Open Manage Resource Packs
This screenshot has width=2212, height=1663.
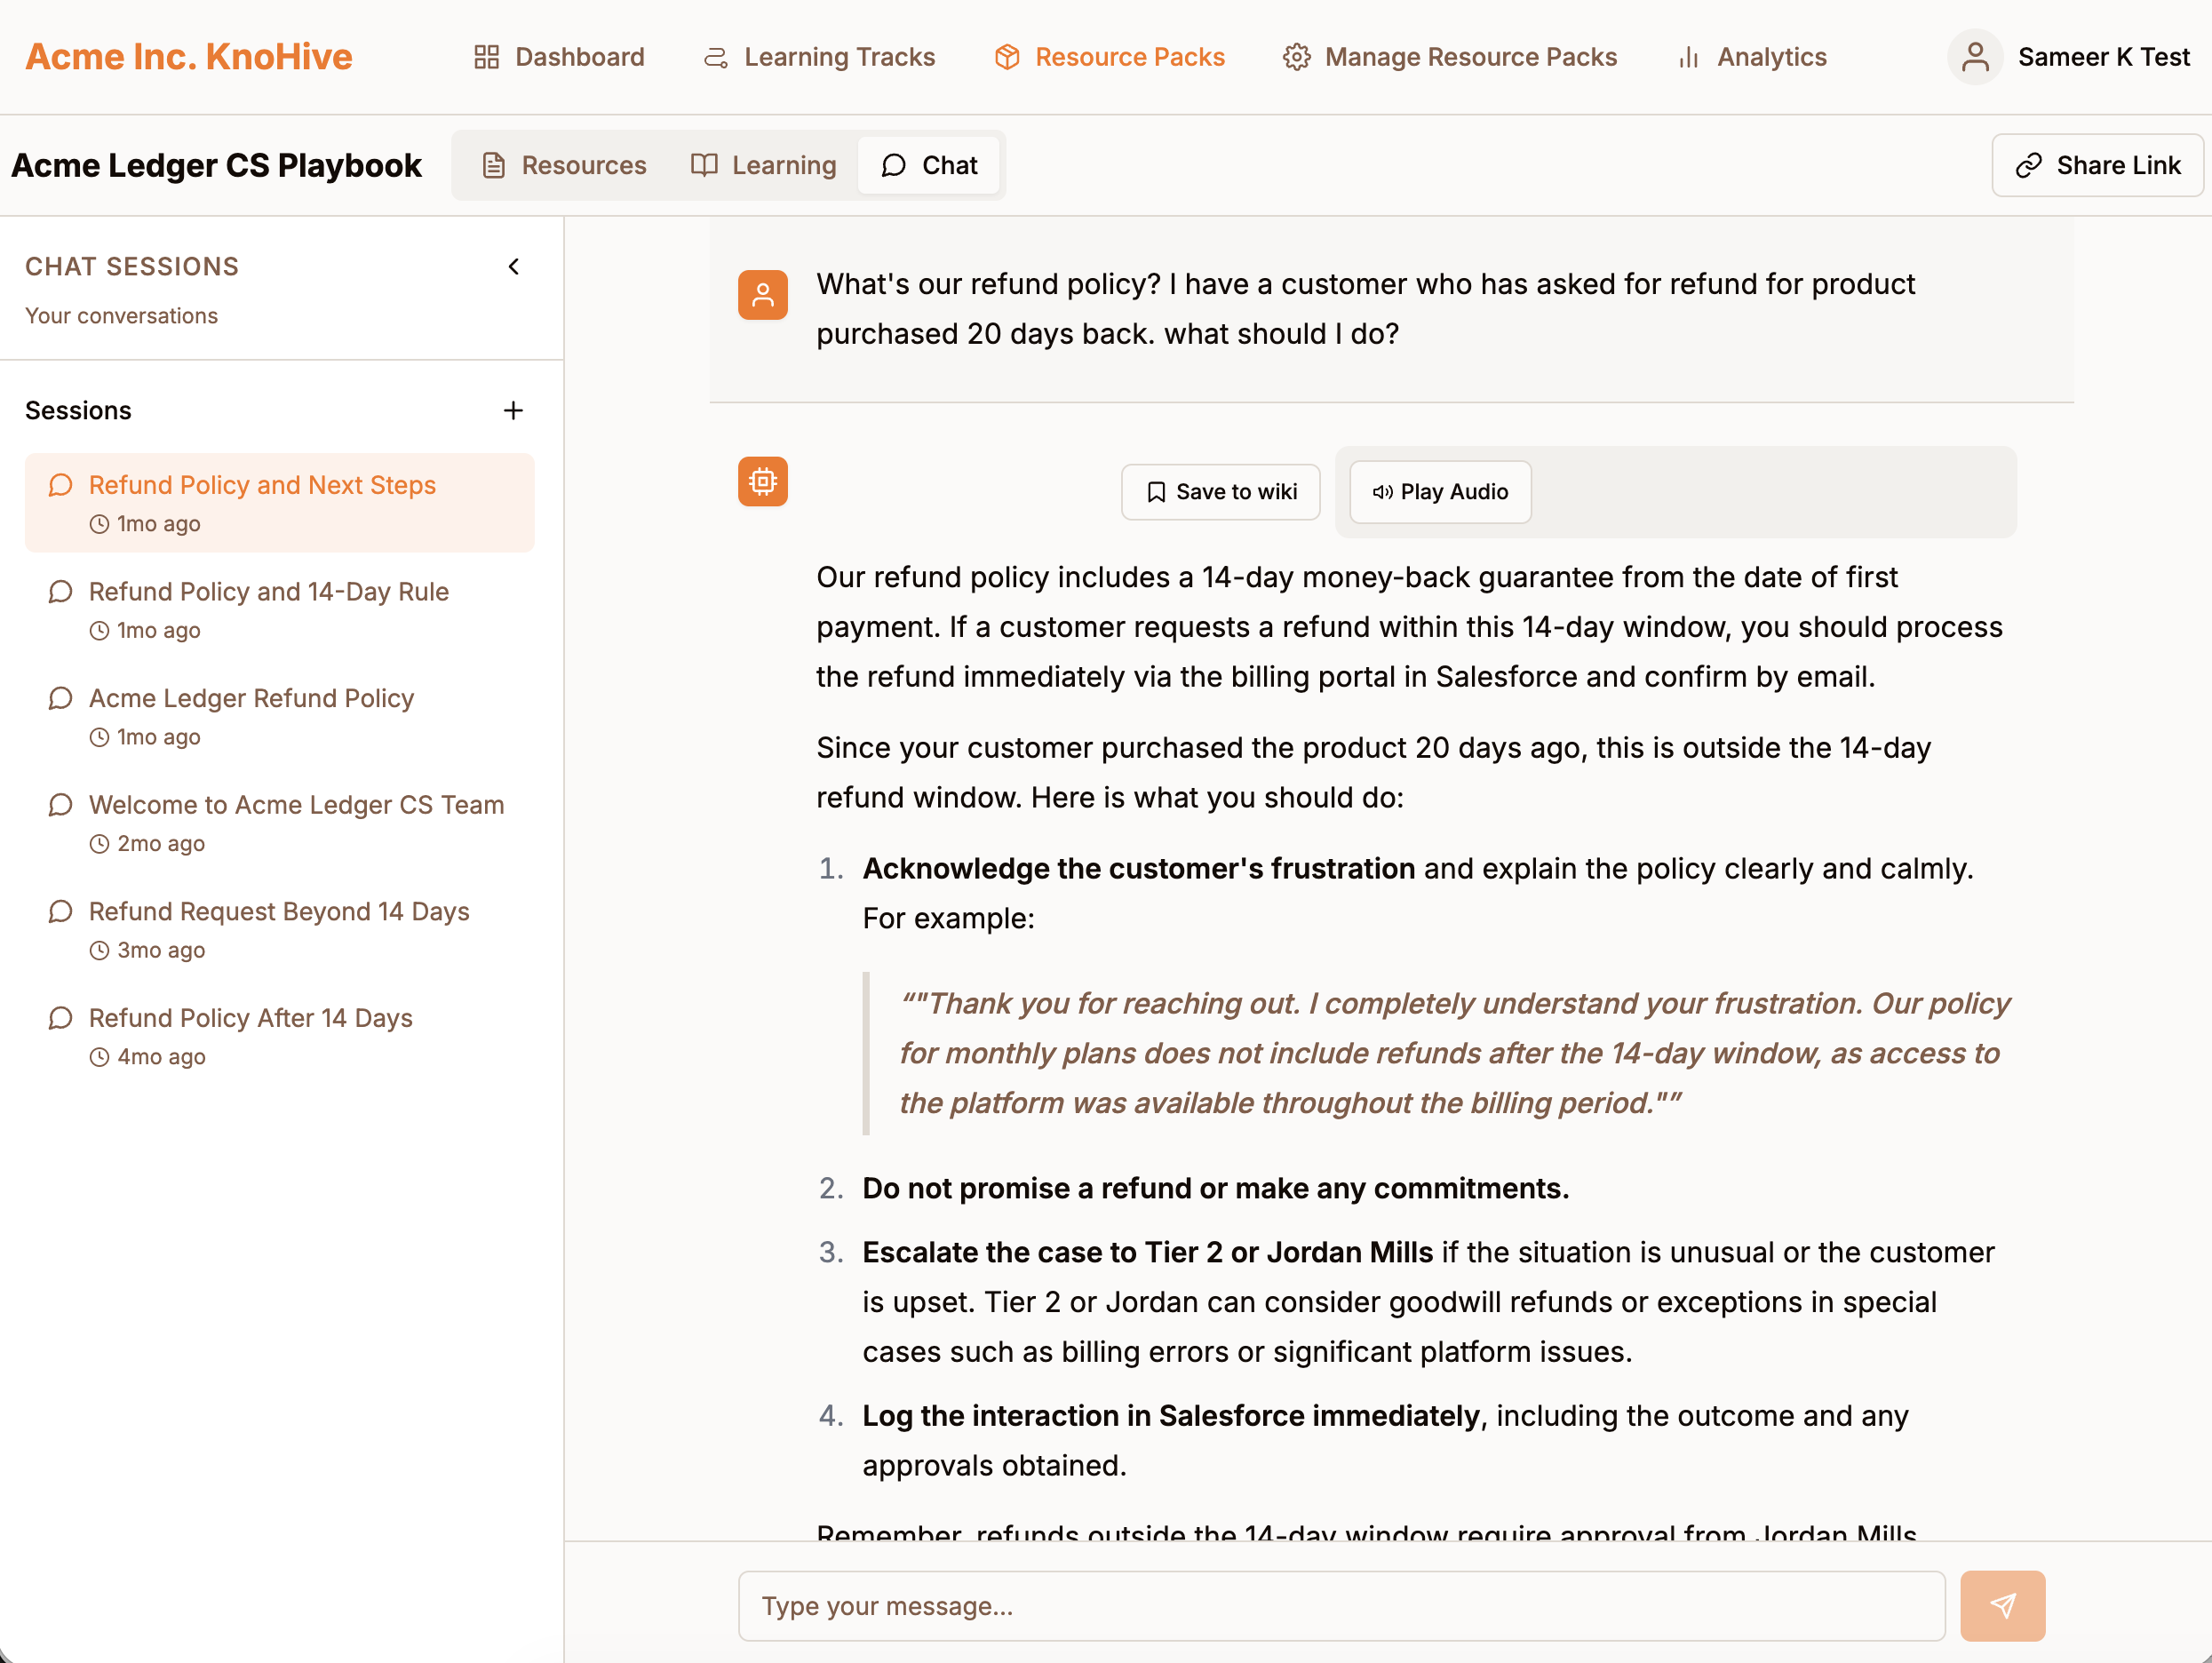click(x=1450, y=57)
